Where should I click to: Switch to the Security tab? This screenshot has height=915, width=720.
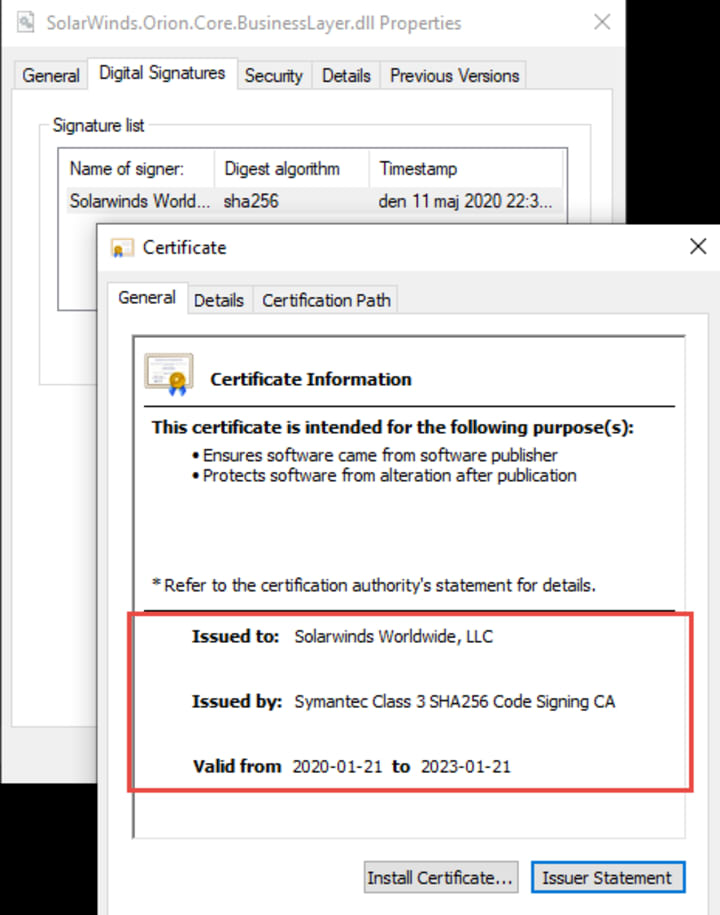[x=274, y=76]
